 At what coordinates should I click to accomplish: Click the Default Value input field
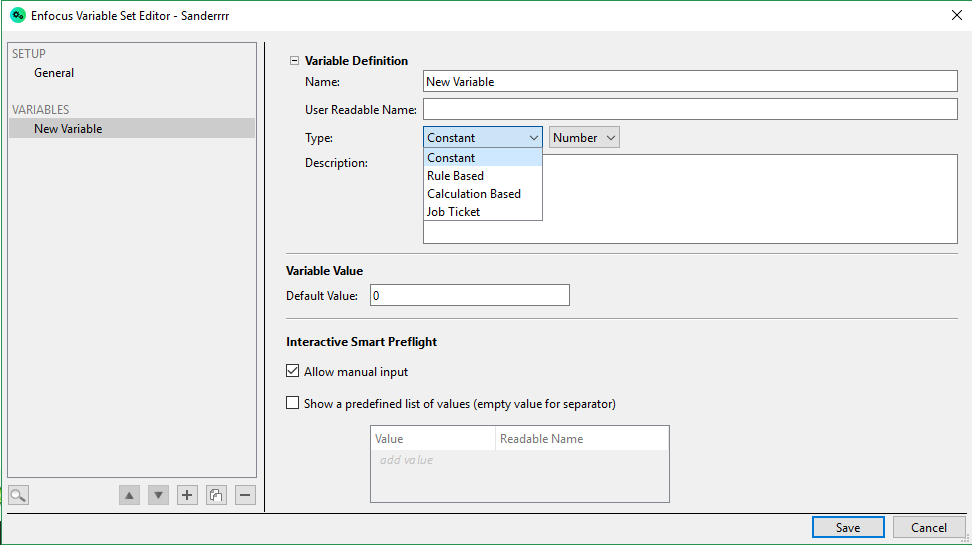click(469, 295)
